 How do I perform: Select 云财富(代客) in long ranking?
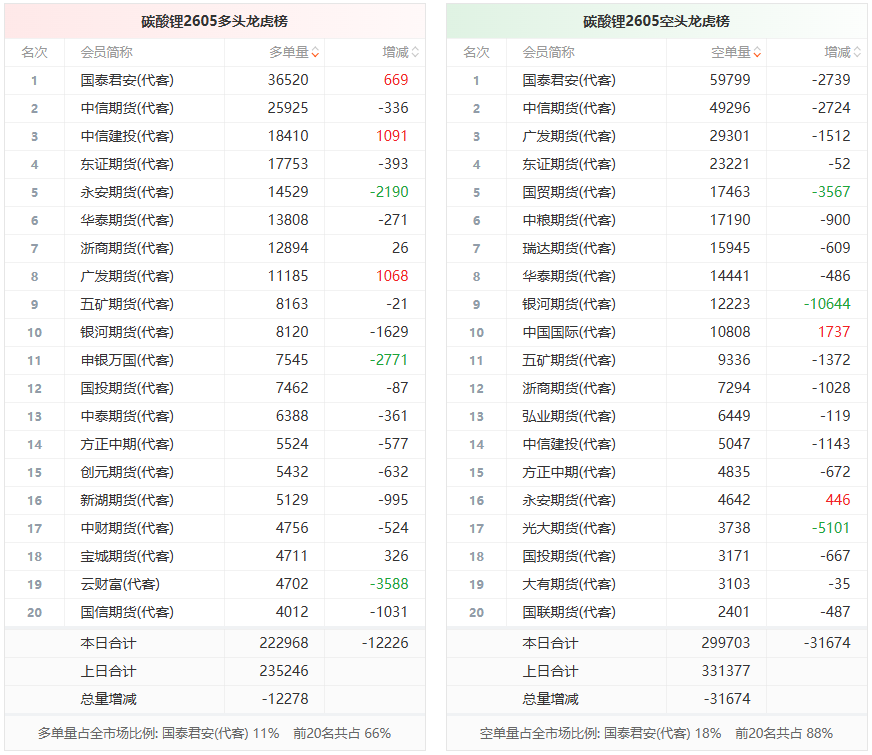[120, 584]
